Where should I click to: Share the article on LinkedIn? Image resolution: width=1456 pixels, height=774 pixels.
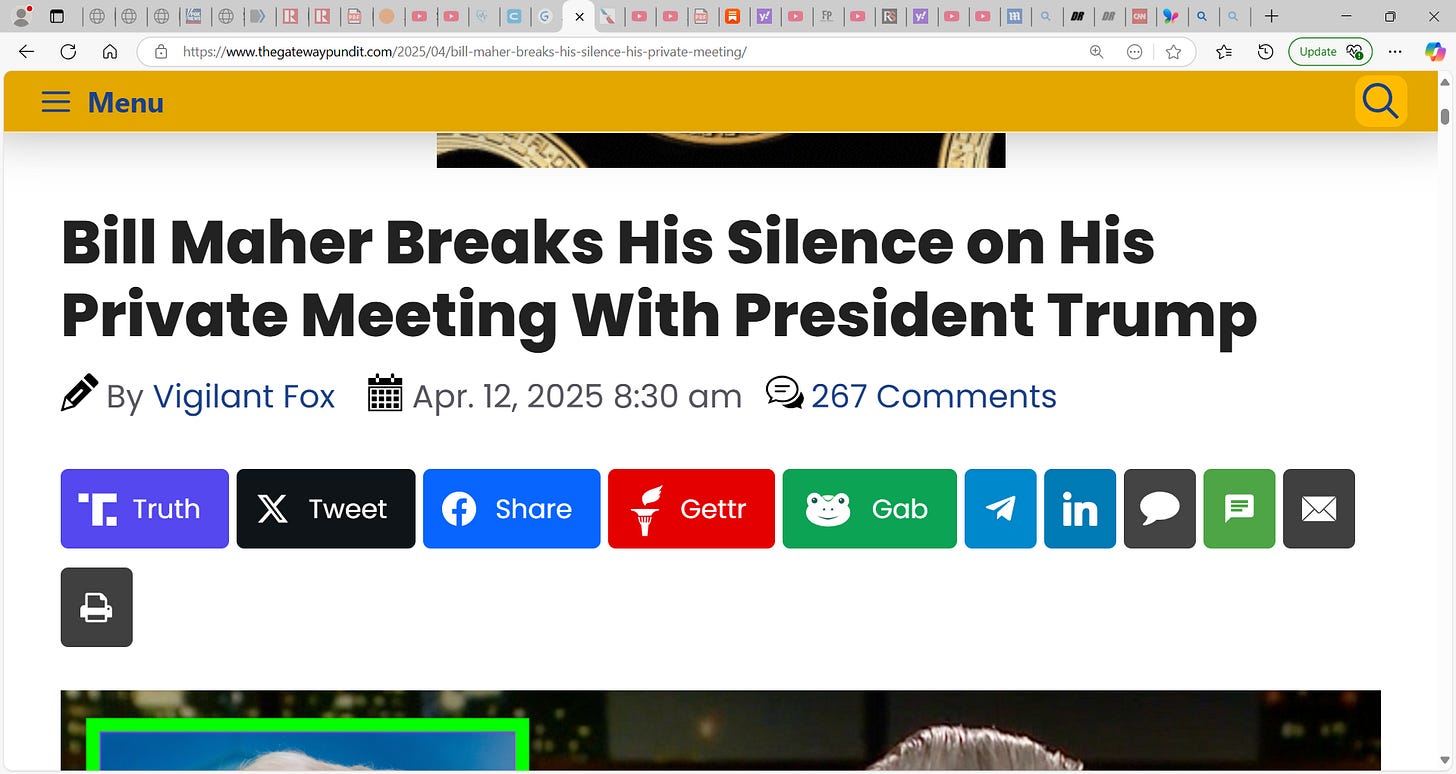click(1080, 509)
